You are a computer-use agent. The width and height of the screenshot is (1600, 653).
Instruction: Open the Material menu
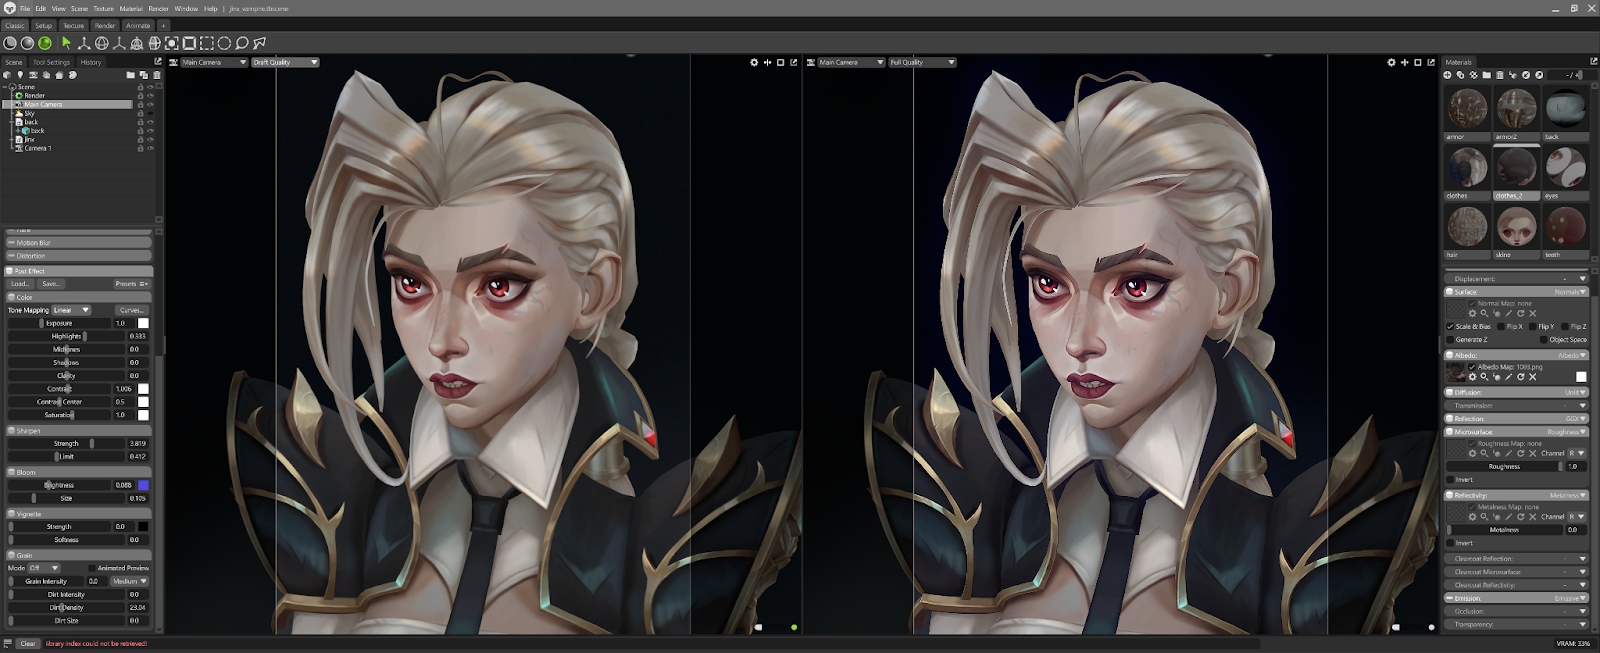click(131, 8)
